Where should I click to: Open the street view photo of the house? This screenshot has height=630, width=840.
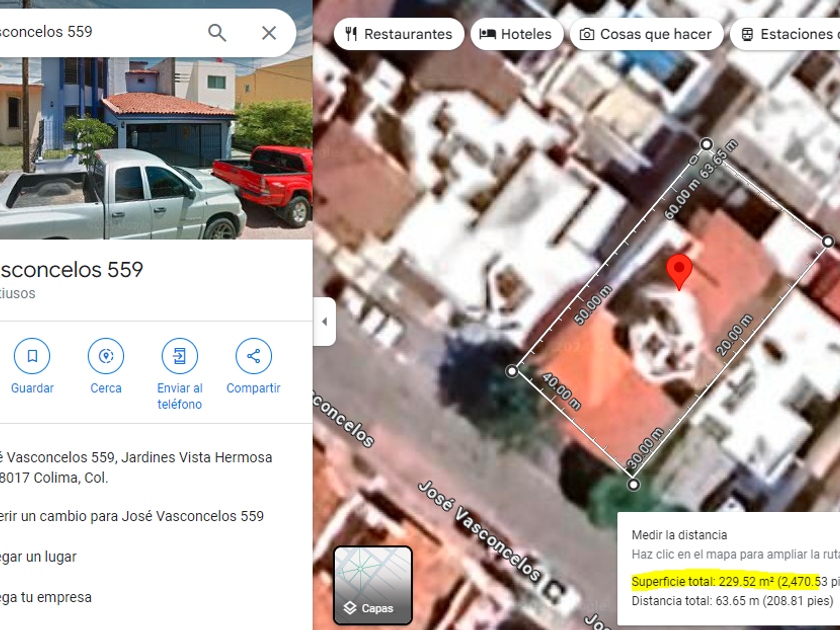point(156,148)
